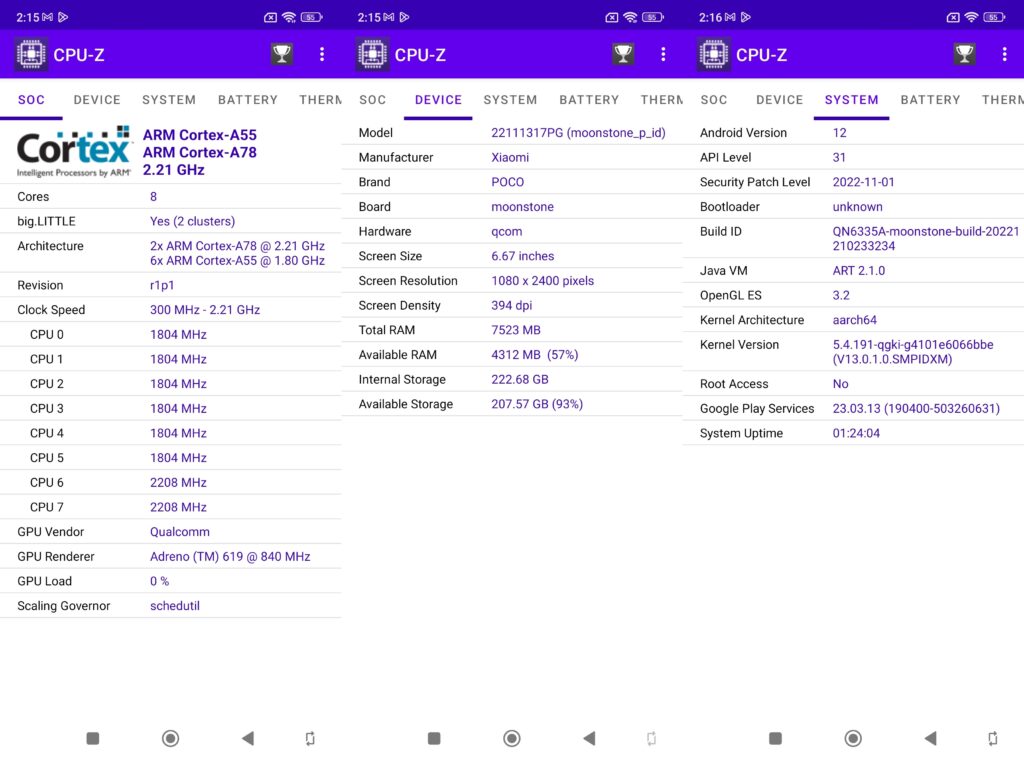
Task: Tap the 'Yes (2 clusters)' big.LITTLE value
Action: coord(193,221)
